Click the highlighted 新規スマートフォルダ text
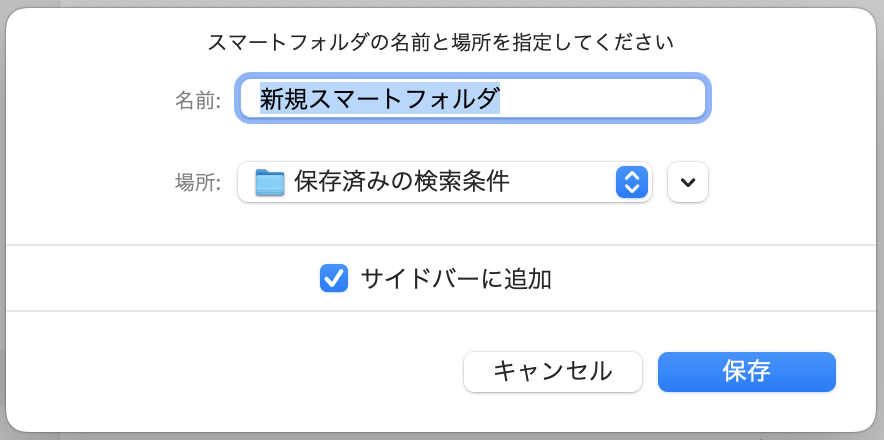 (379, 99)
